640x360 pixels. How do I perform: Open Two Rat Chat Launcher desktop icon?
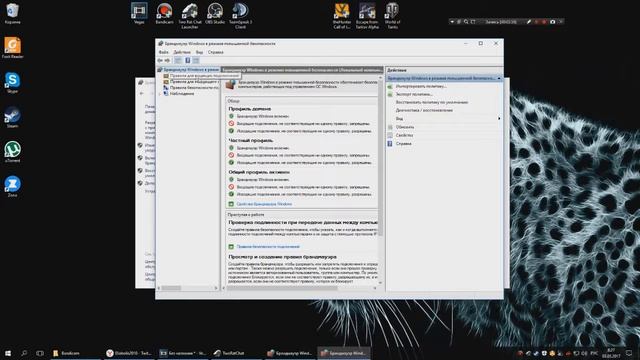click(x=190, y=16)
